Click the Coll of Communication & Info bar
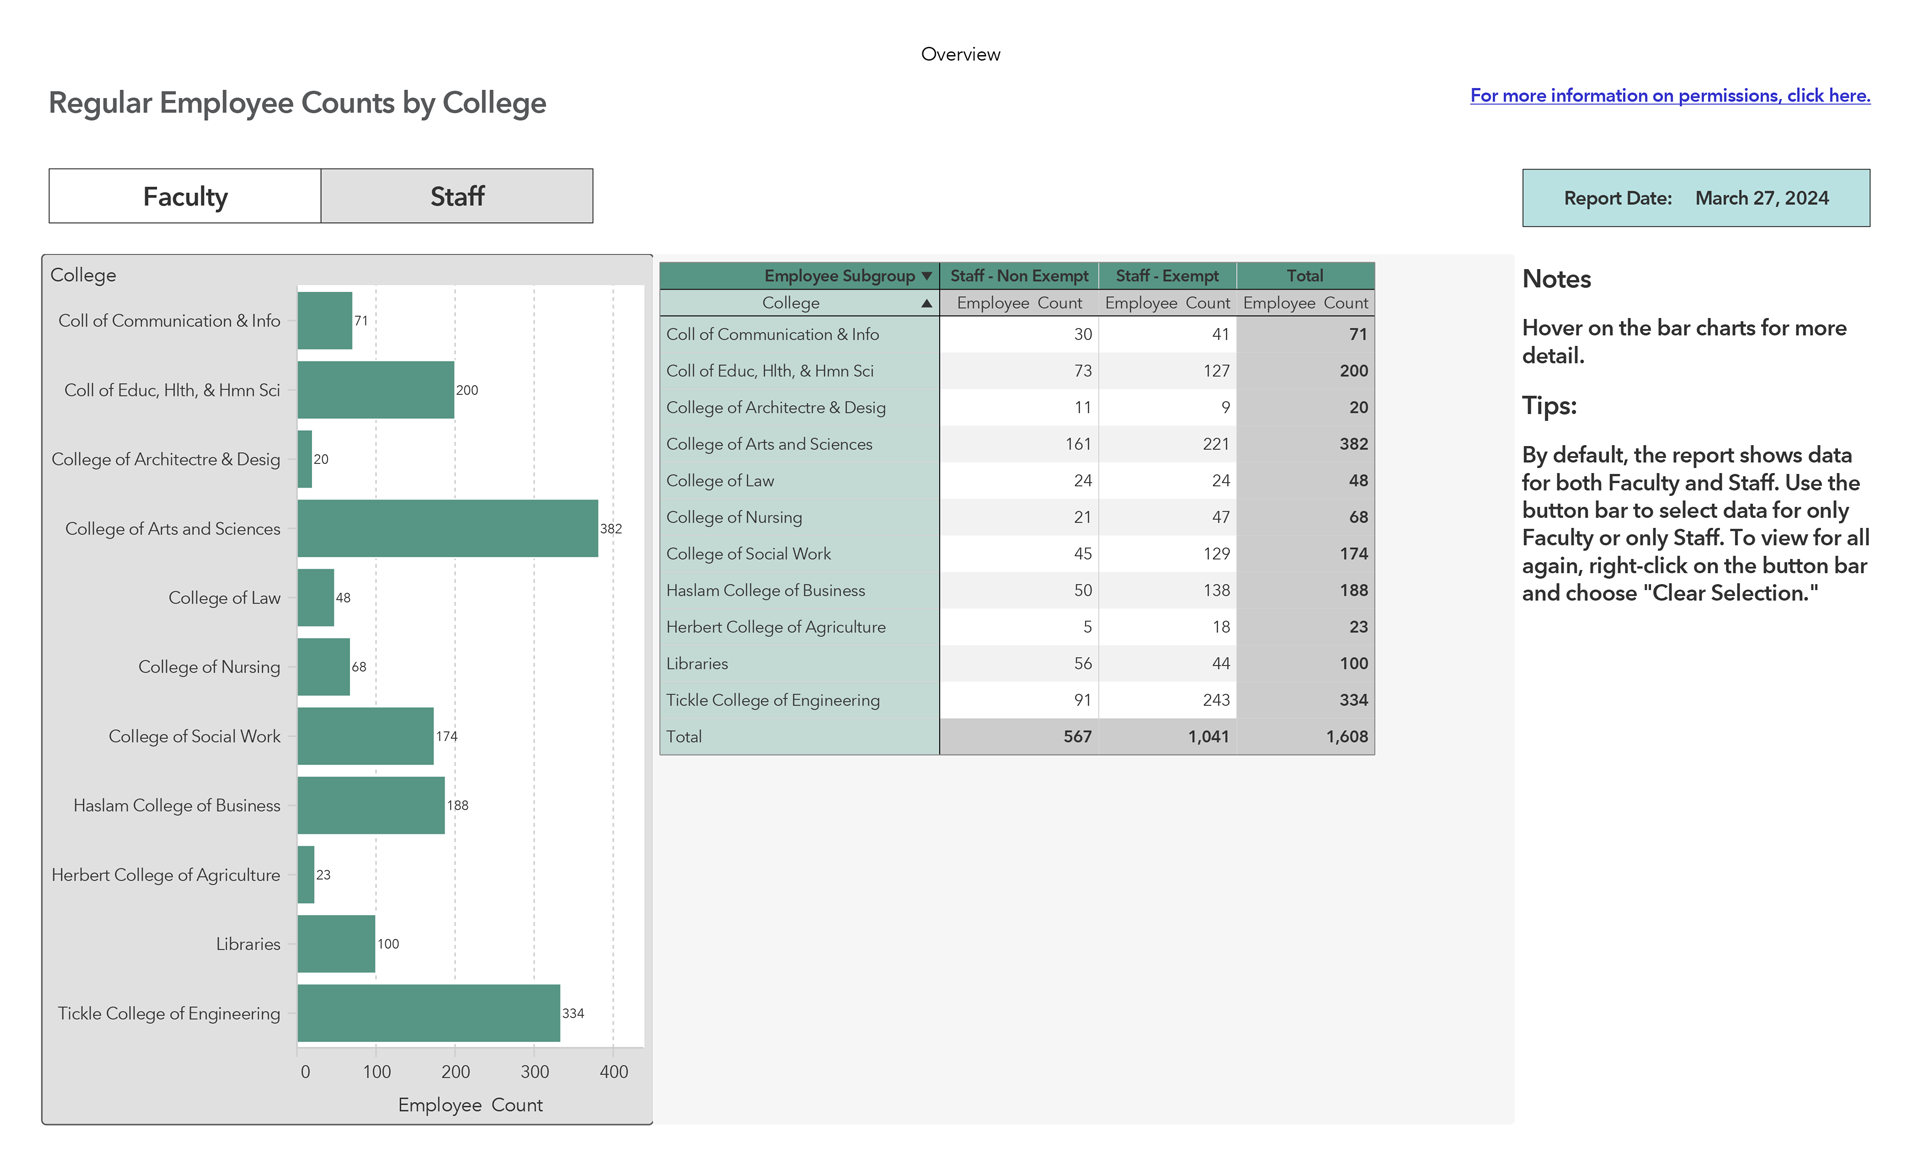This screenshot has height=1166, width=1920. coord(324,321)
